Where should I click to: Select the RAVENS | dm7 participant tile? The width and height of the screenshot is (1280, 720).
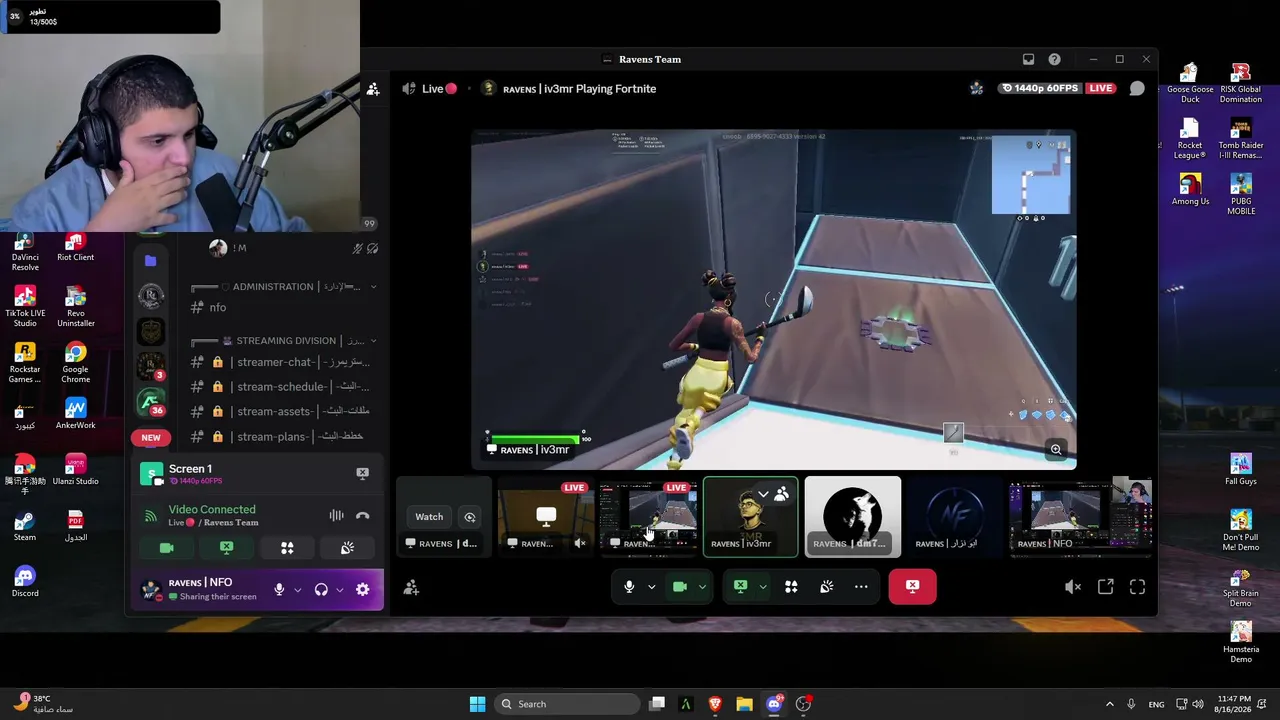[853, 516]
